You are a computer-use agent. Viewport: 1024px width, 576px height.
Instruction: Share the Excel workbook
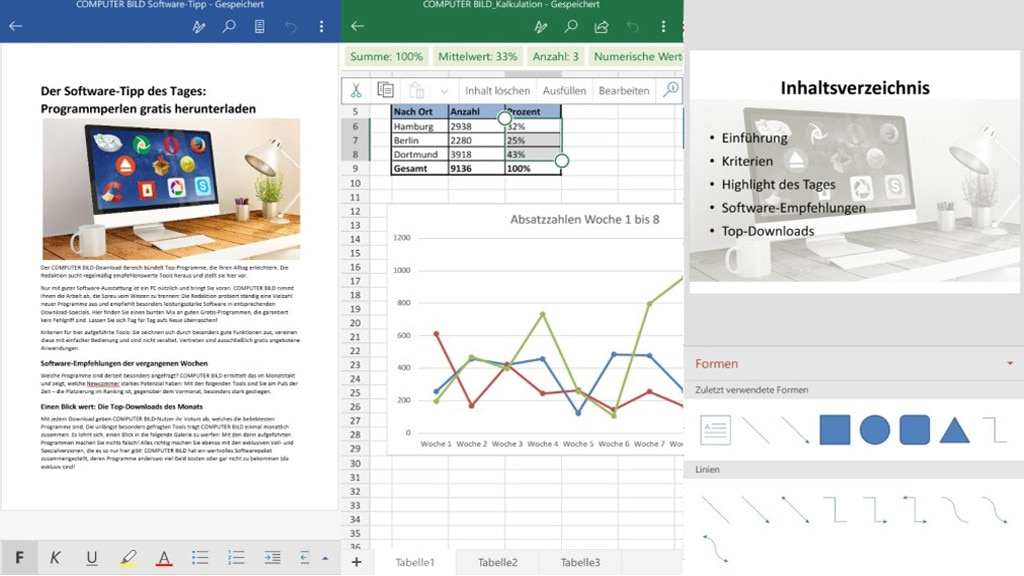(x=601, y=26)
